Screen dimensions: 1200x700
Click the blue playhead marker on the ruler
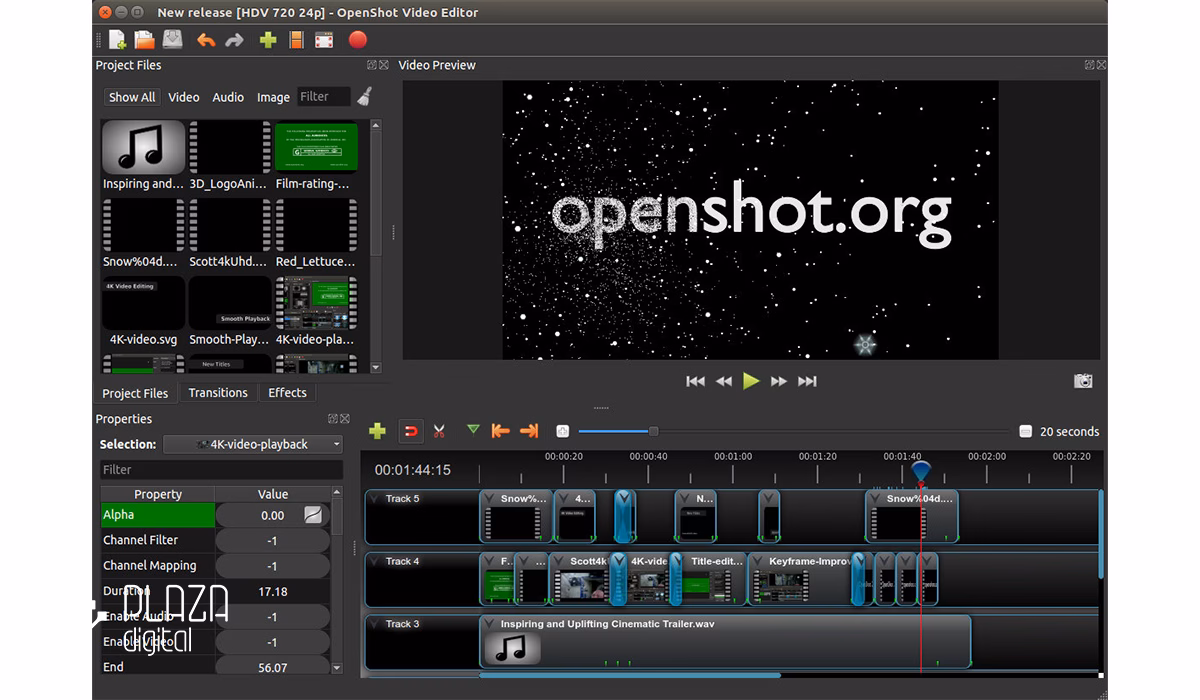tap(921, 472)
